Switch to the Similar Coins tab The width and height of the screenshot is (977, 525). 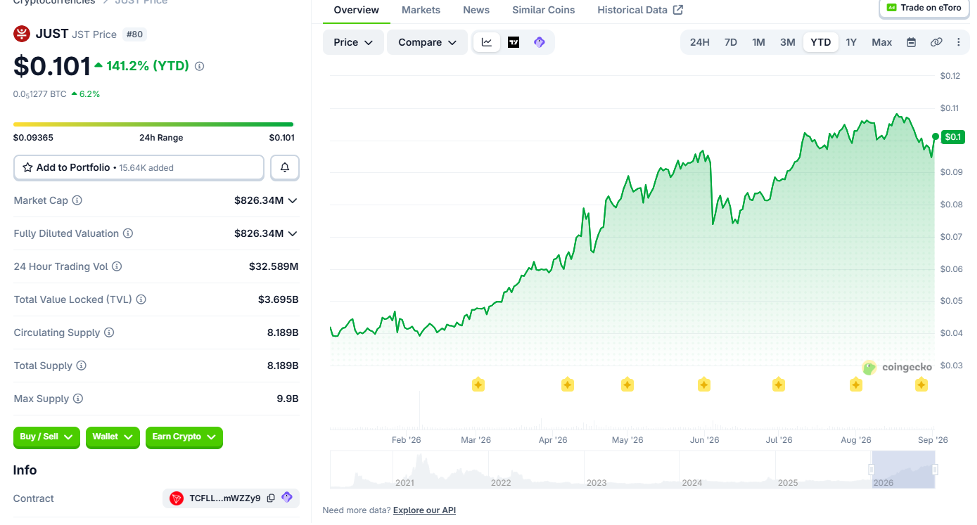click(543, 10)
